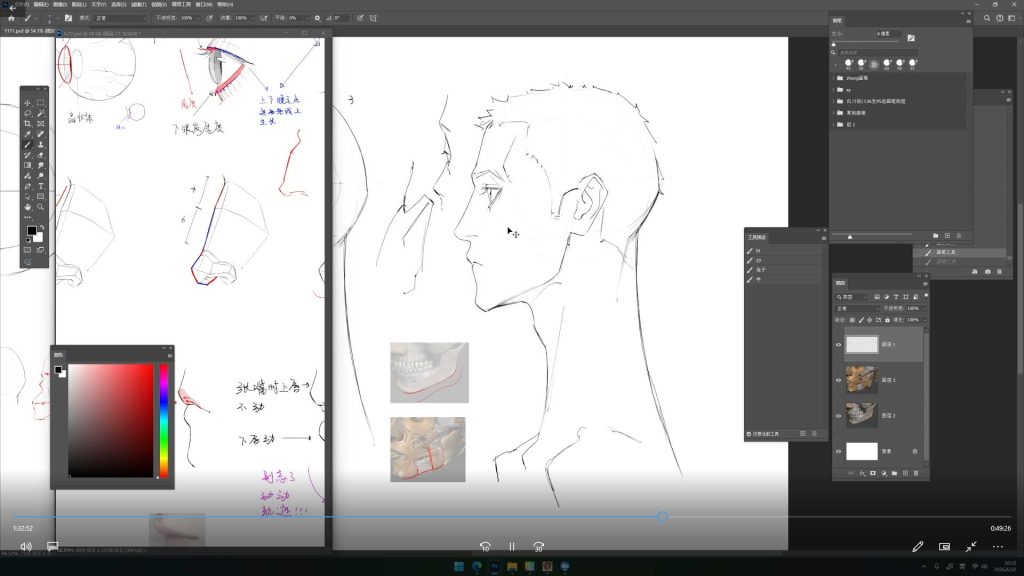Select the Type tool
Image resolution: width=1024 pixels, height=576 pixels.
click(40, 186)
